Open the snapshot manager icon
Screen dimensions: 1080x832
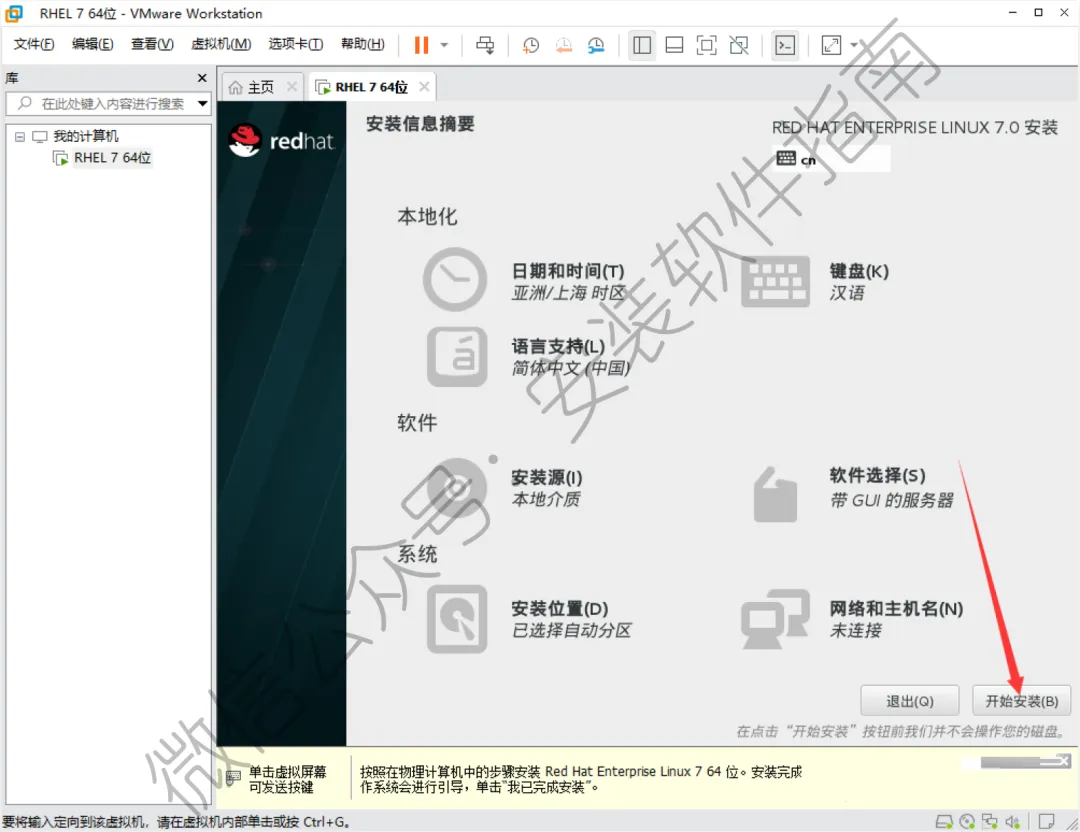pyautogui.click(x=596, y=45)
